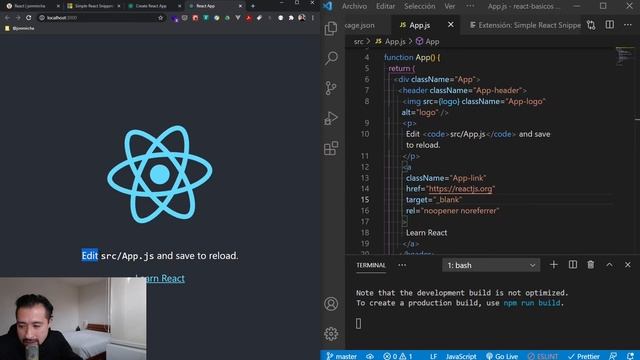Click the open changes icon in editor toolbar

pyautogui.click(x=591, y=25)
